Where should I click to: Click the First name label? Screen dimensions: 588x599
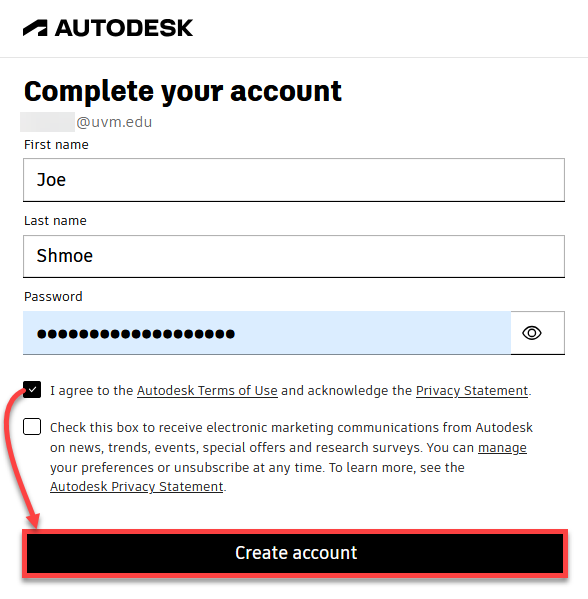click(x=56, y=145)
